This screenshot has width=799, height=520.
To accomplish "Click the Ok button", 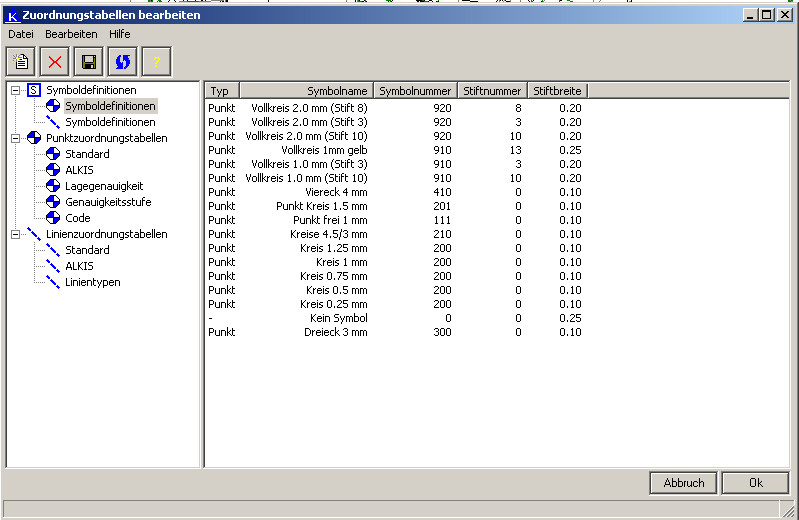I will pos(756,483).
